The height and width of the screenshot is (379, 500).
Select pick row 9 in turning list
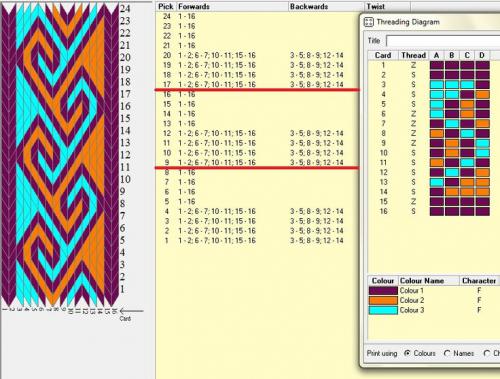[x=257, y=162]
